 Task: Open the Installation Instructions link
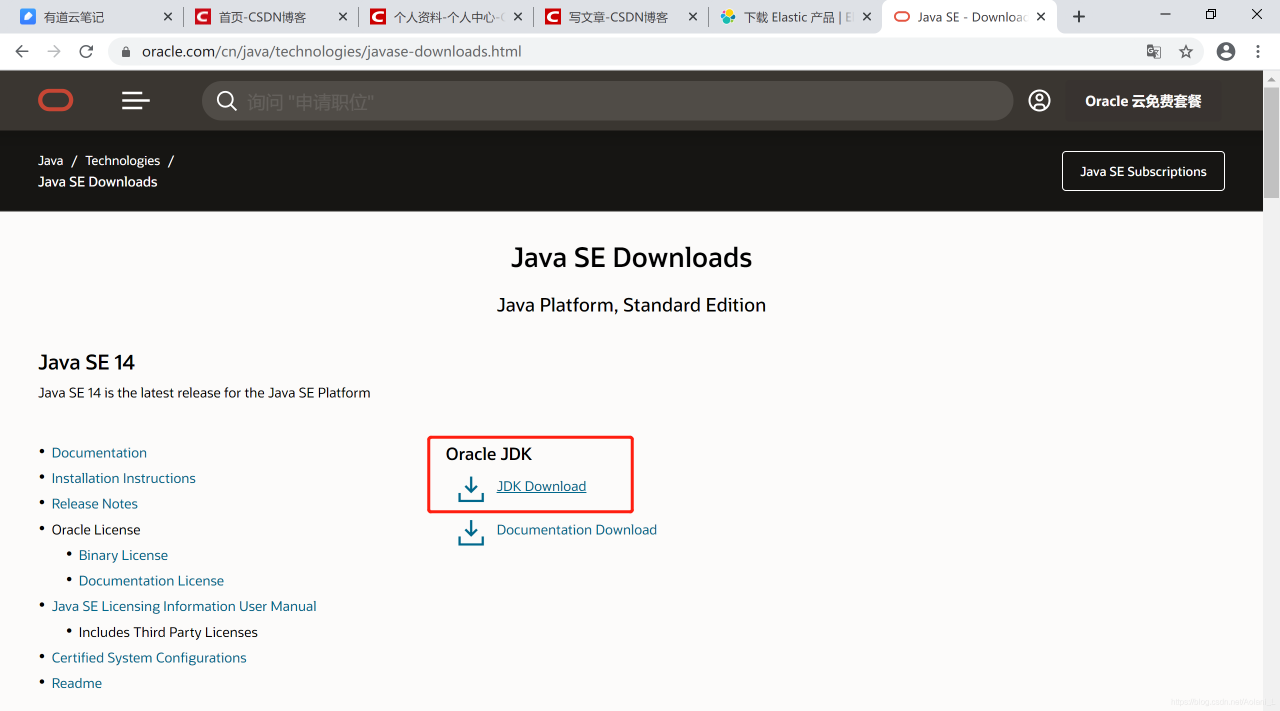(124, 478)
